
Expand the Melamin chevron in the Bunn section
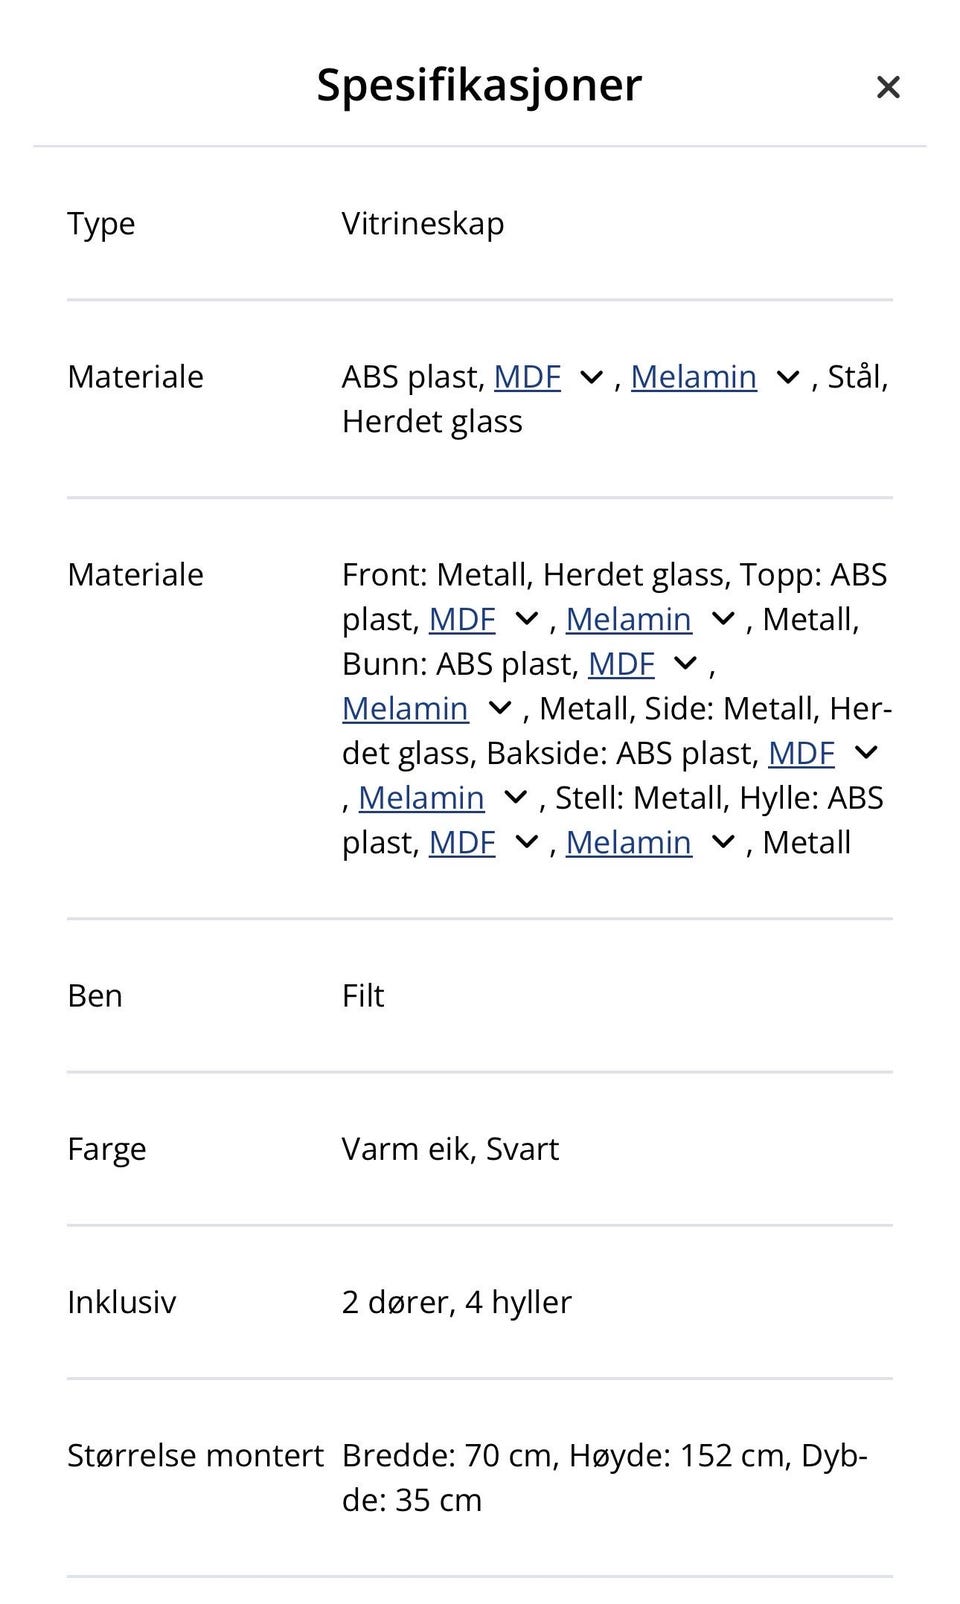pyautogui.click(x=498, y=709)
